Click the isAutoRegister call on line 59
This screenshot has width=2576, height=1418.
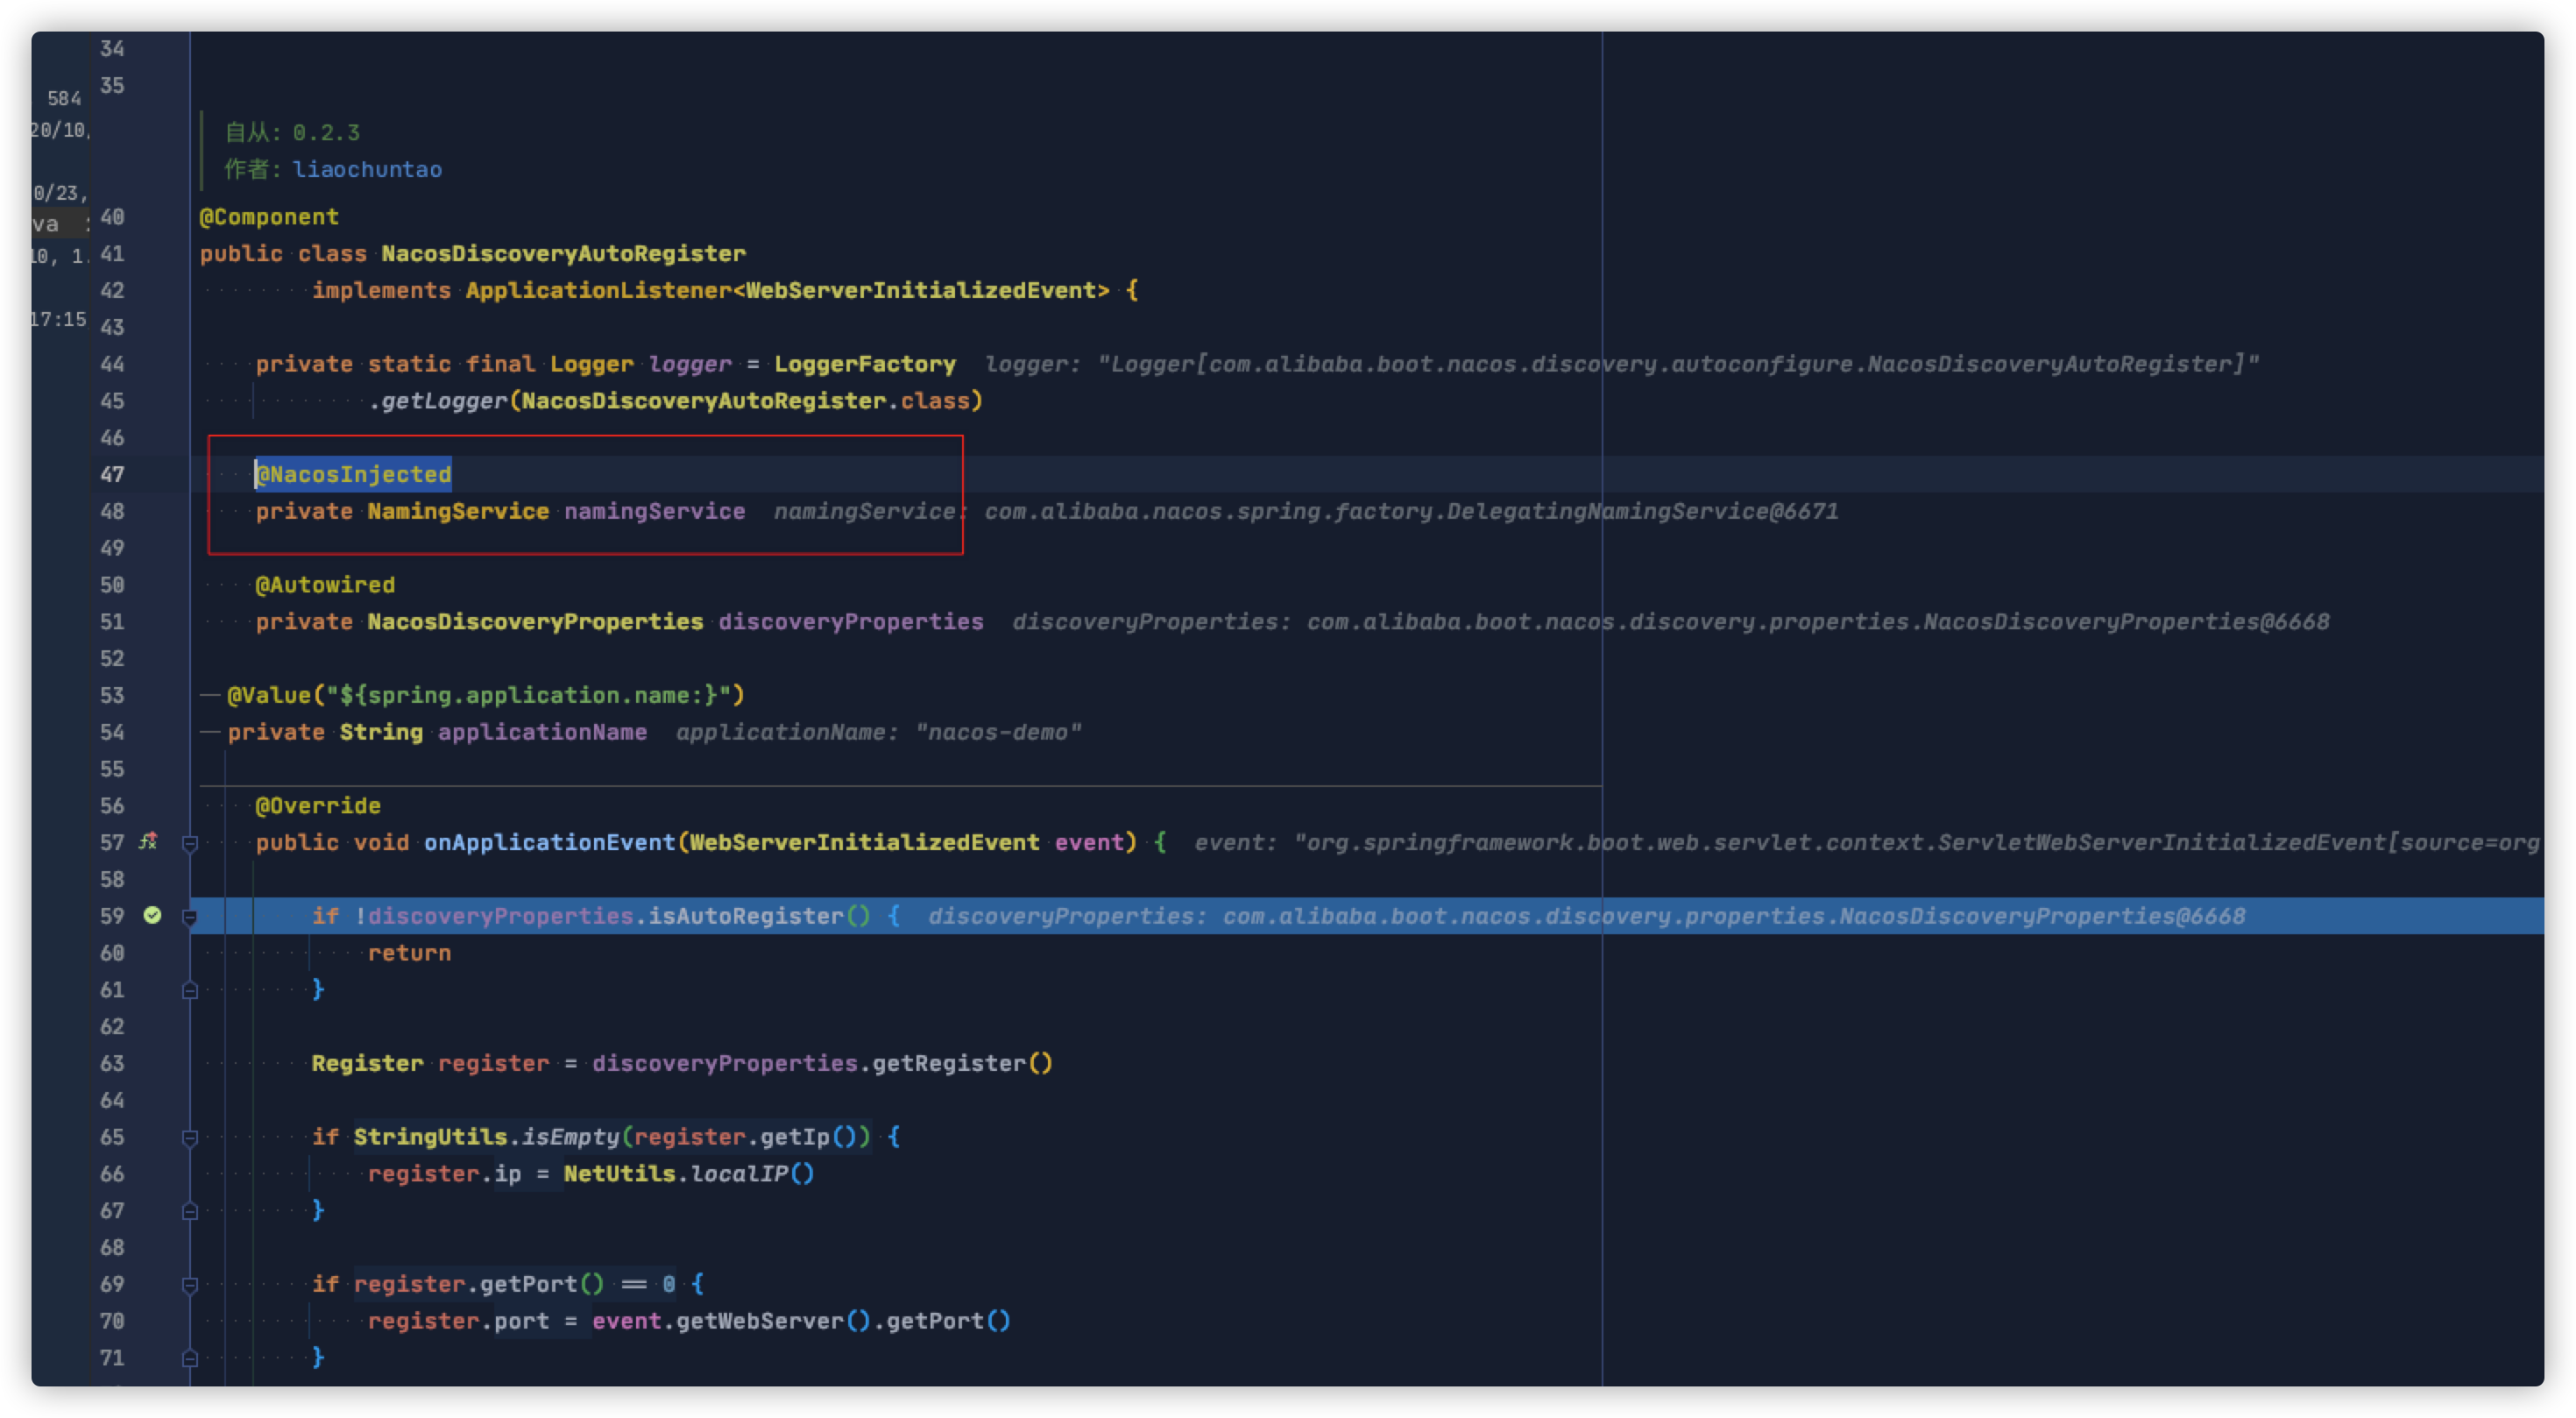click(x=746, y=916)
